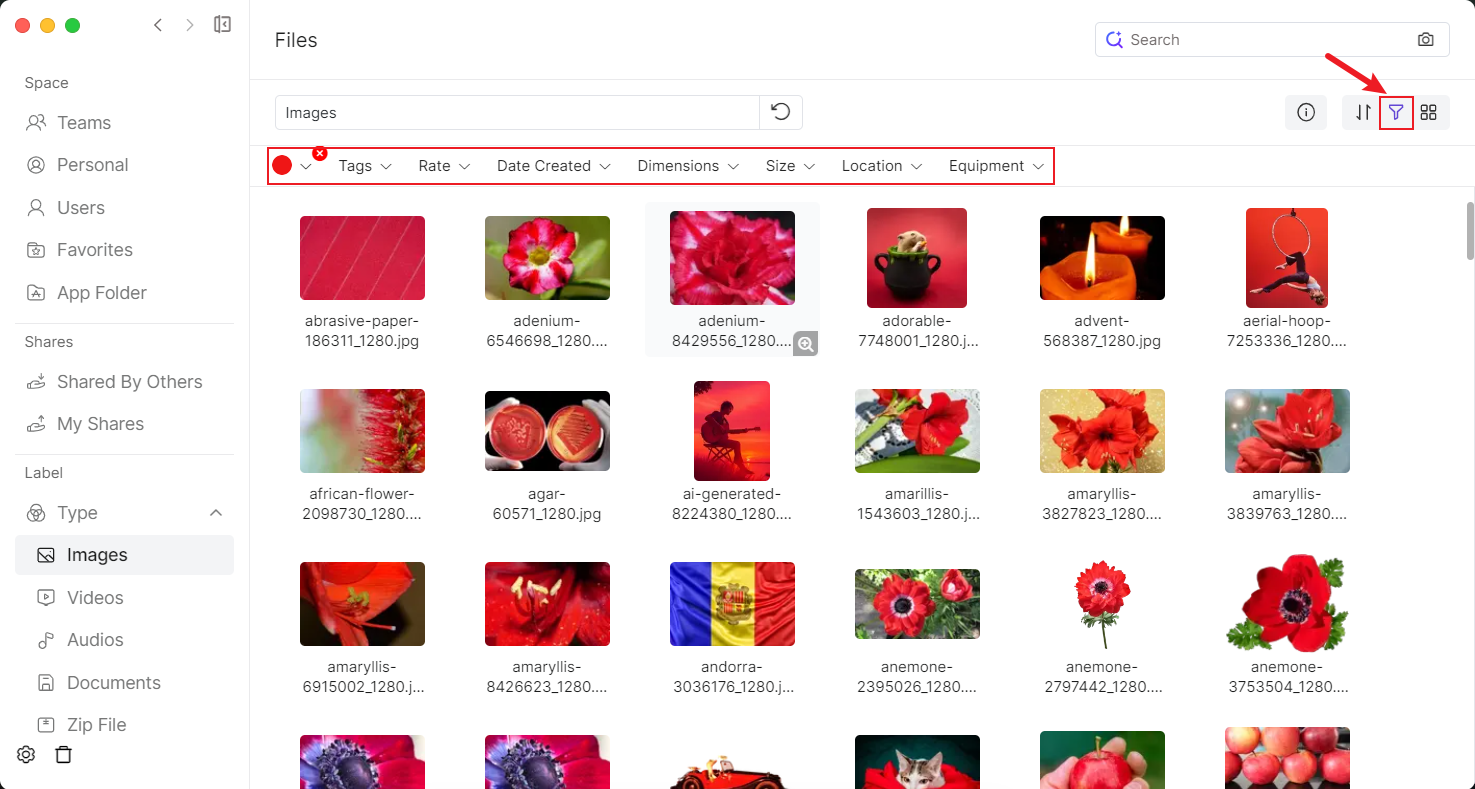Open the trash bin
This screenshot has width=1475, height=789.
[63, 755]
